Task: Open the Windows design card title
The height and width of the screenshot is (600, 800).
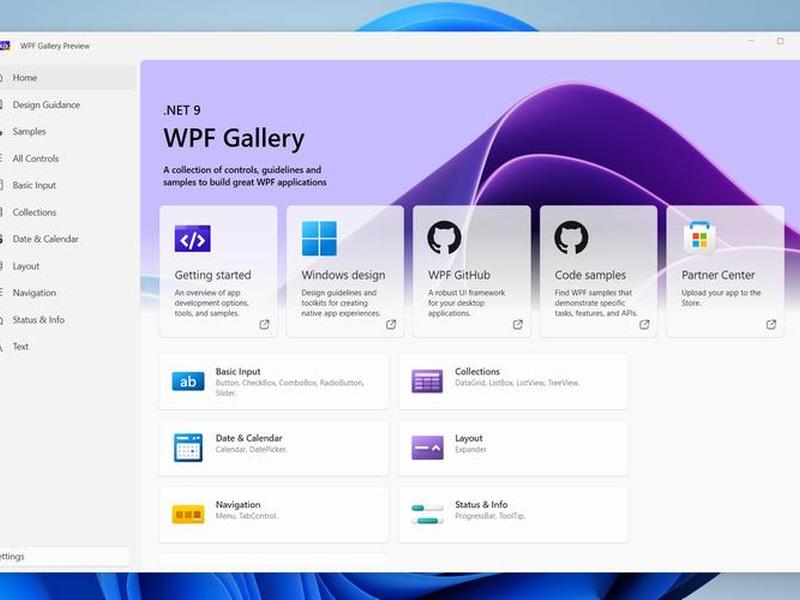Action: 343,275
